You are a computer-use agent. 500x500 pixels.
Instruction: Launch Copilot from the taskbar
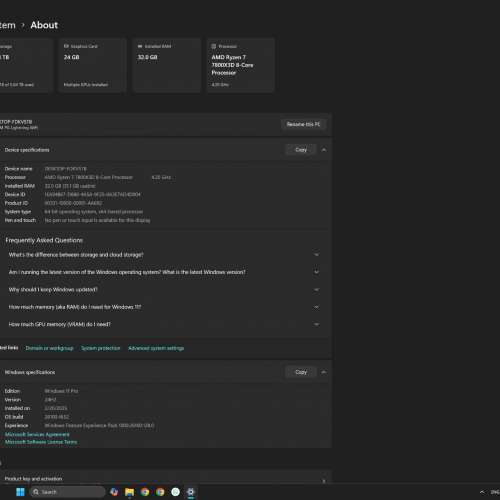pyautogui.click(x=114, y=492)
